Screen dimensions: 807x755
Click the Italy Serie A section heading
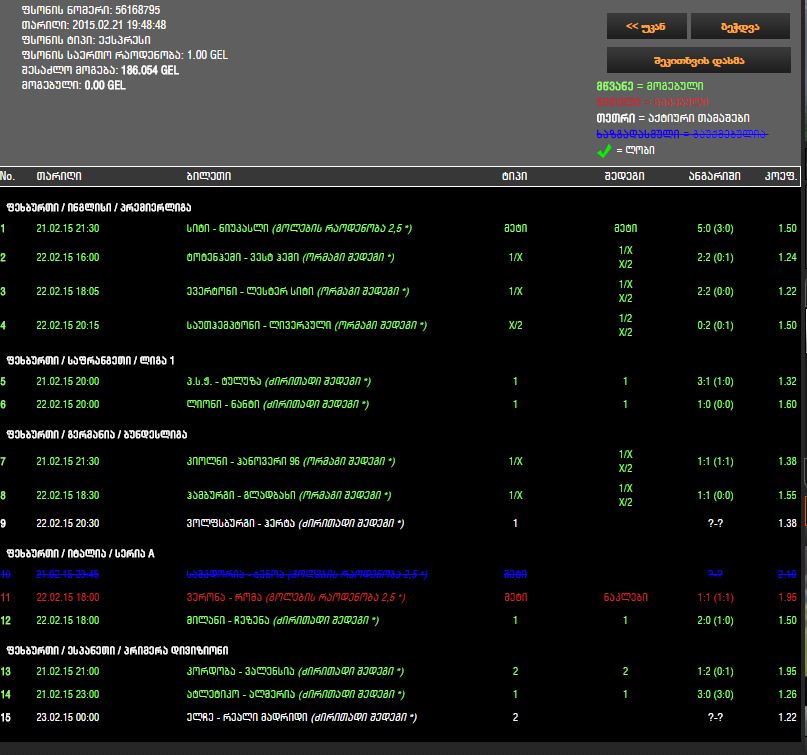point(81,553)
